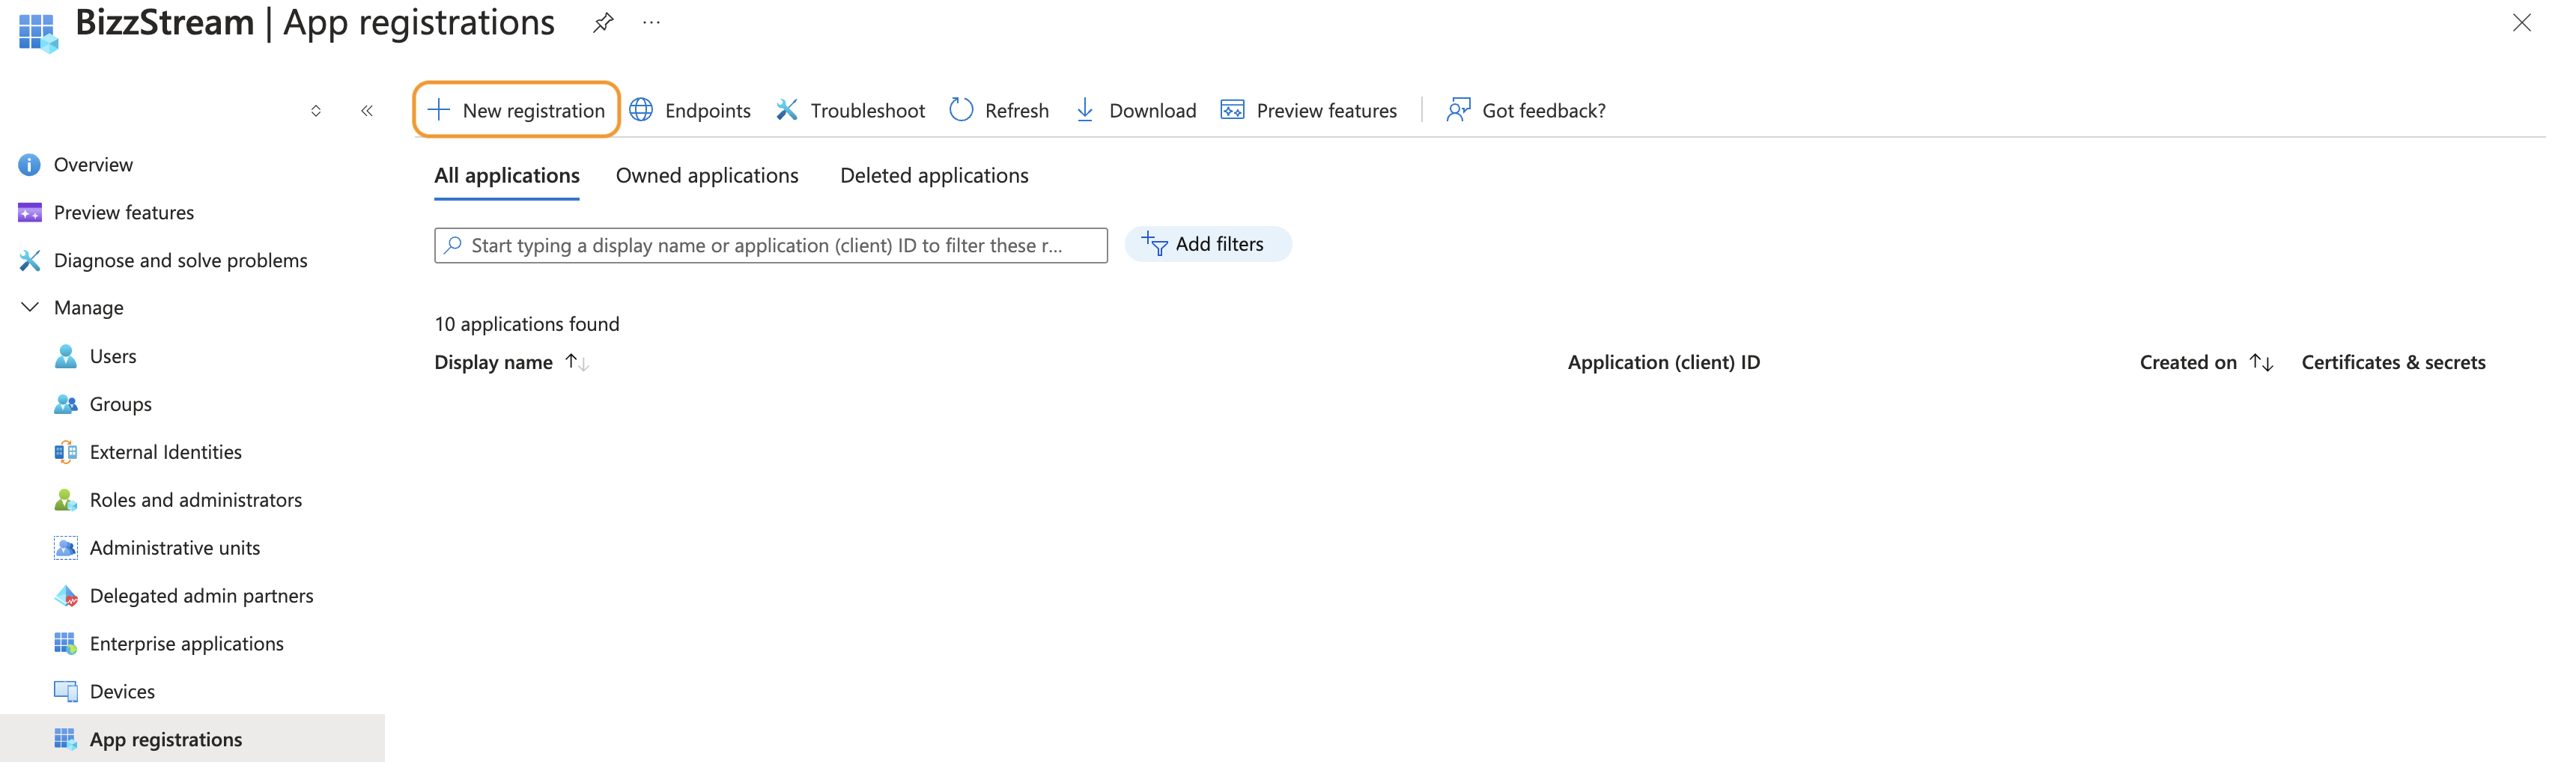
Task: Open Devices in the sidebar
Action: [122, 693]
